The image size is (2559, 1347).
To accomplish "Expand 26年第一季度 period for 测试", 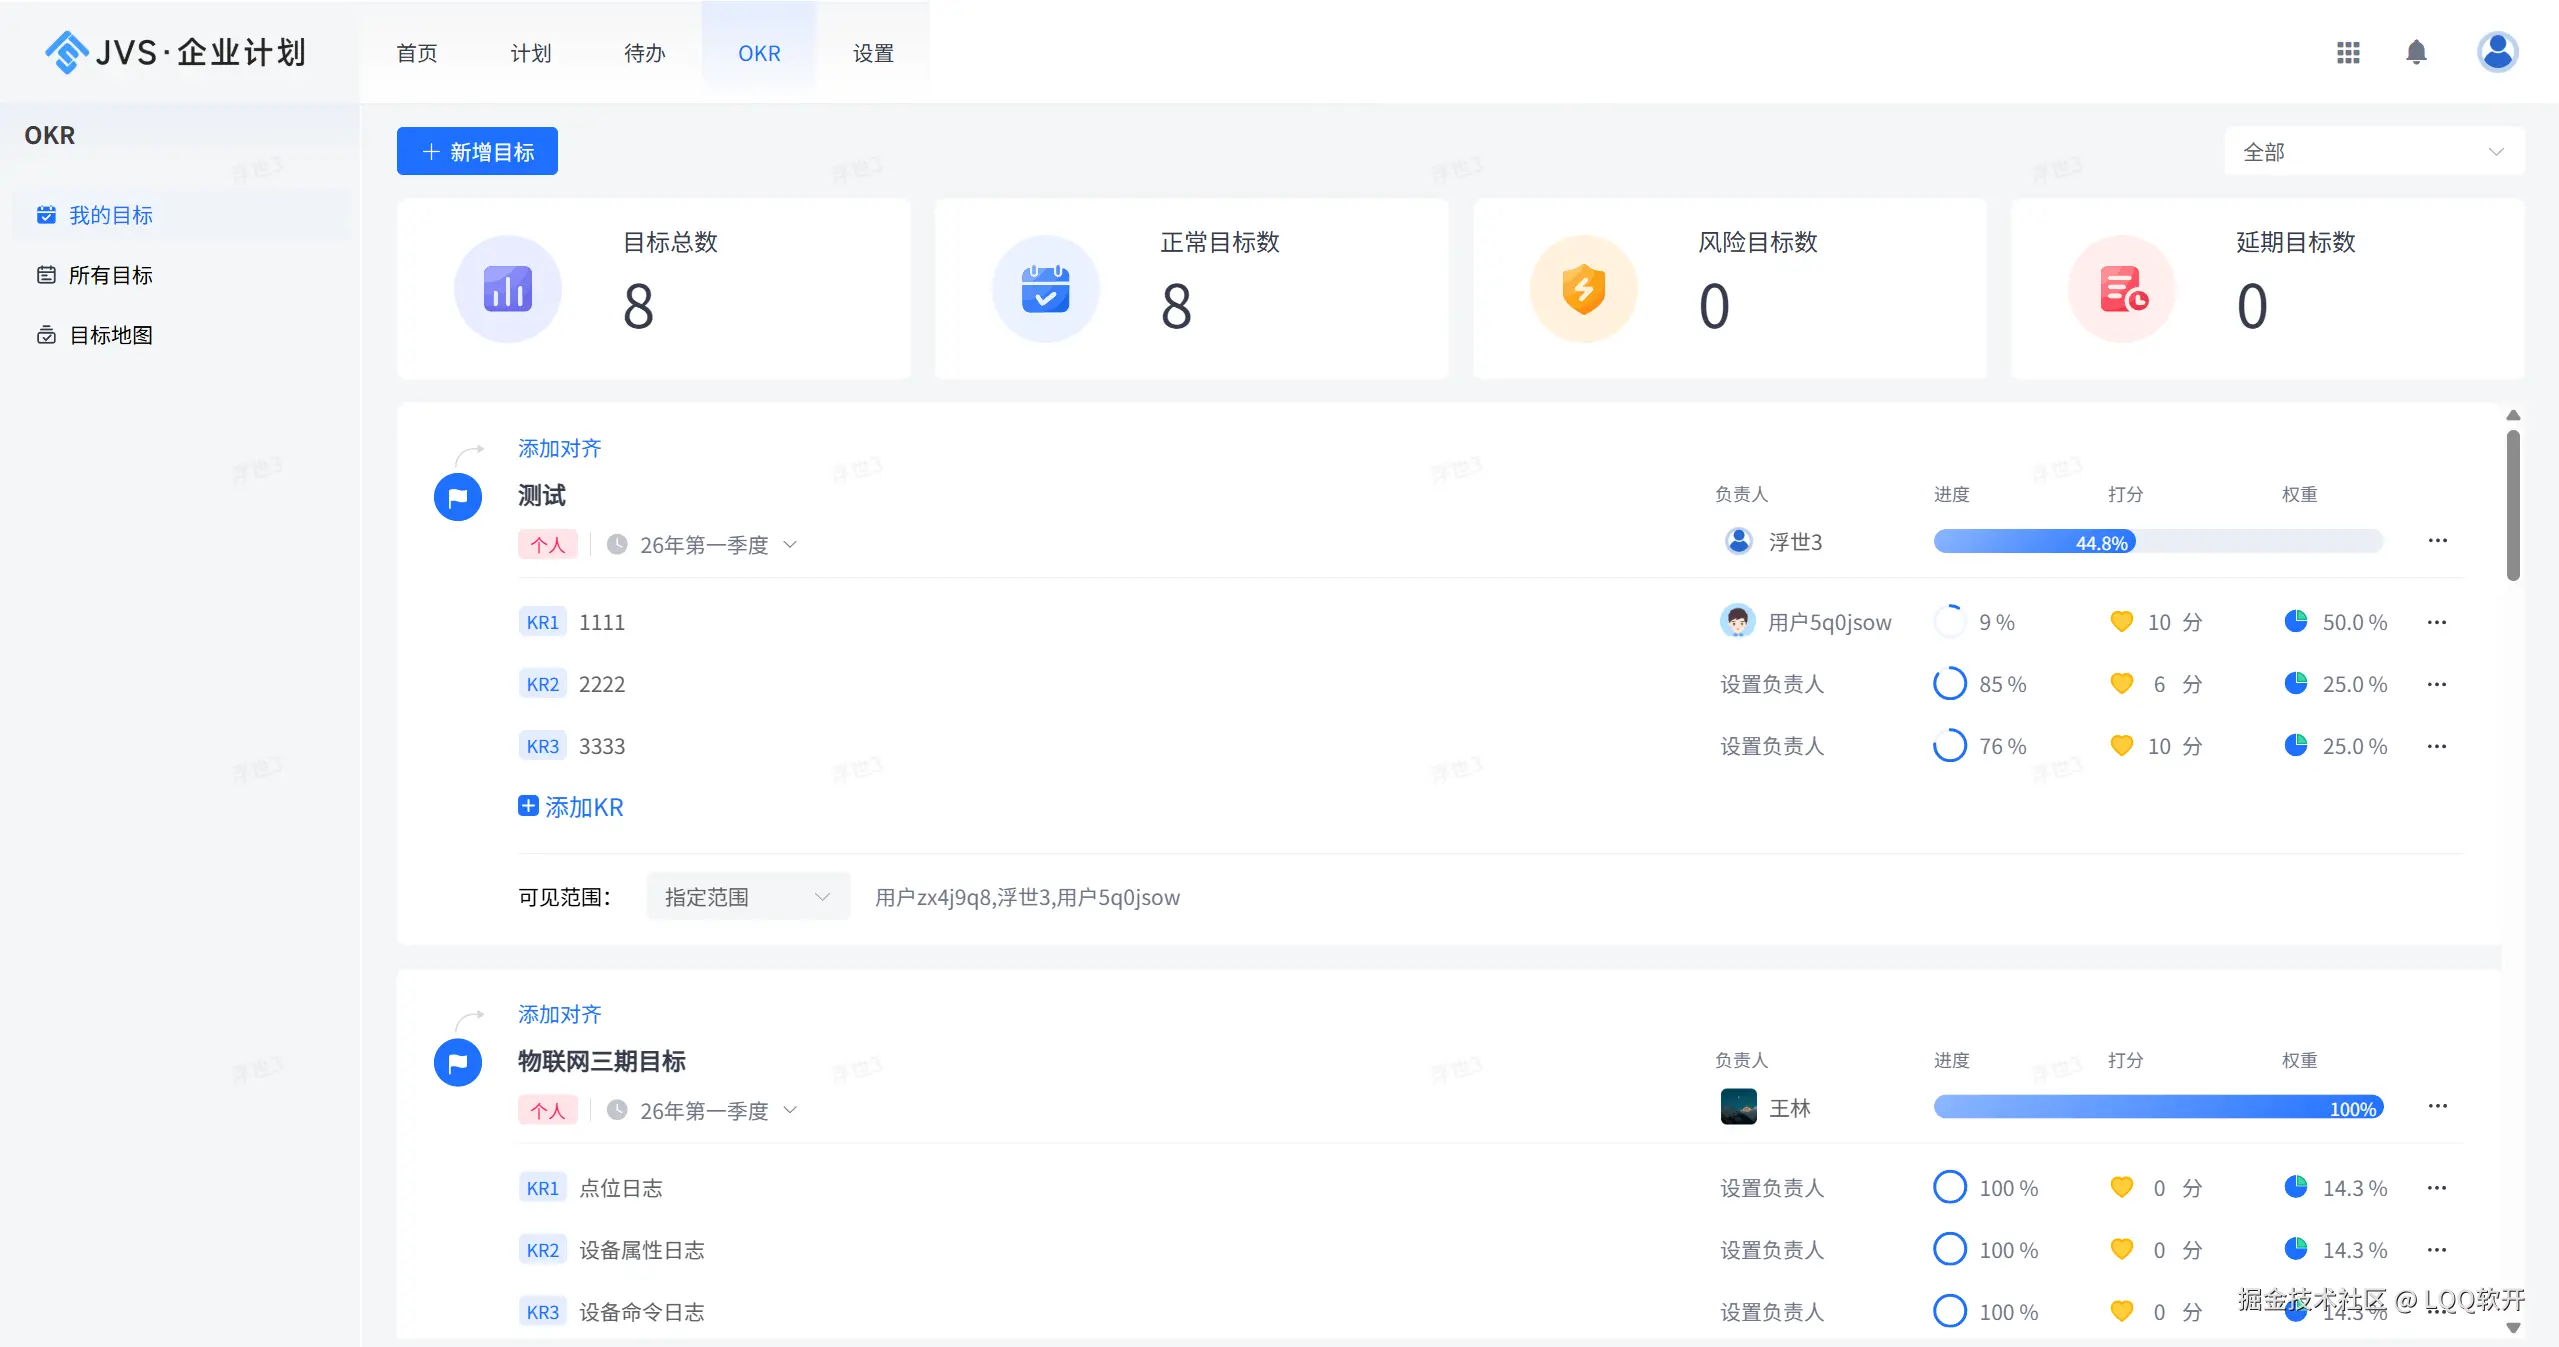I will click(x=790, y=545).
